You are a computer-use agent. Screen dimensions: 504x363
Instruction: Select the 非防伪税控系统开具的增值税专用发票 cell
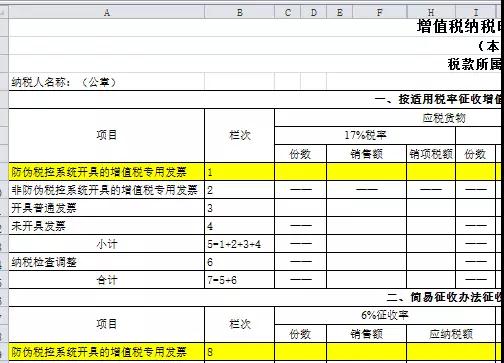[106, 190]
